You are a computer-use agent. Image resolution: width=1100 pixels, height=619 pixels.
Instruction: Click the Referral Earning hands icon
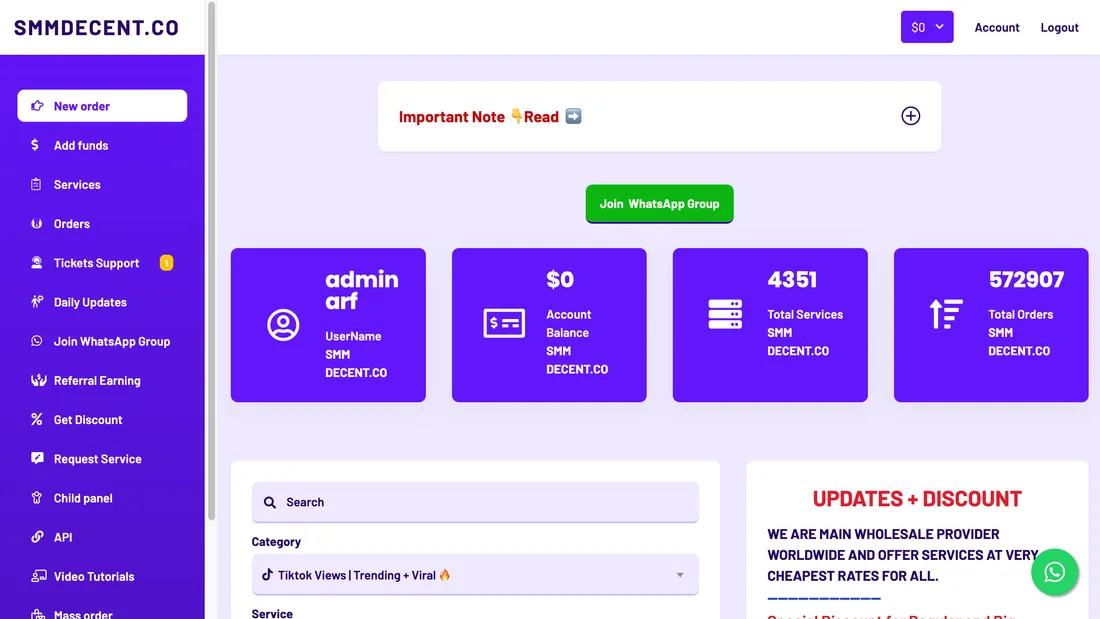tap(39, 380)
